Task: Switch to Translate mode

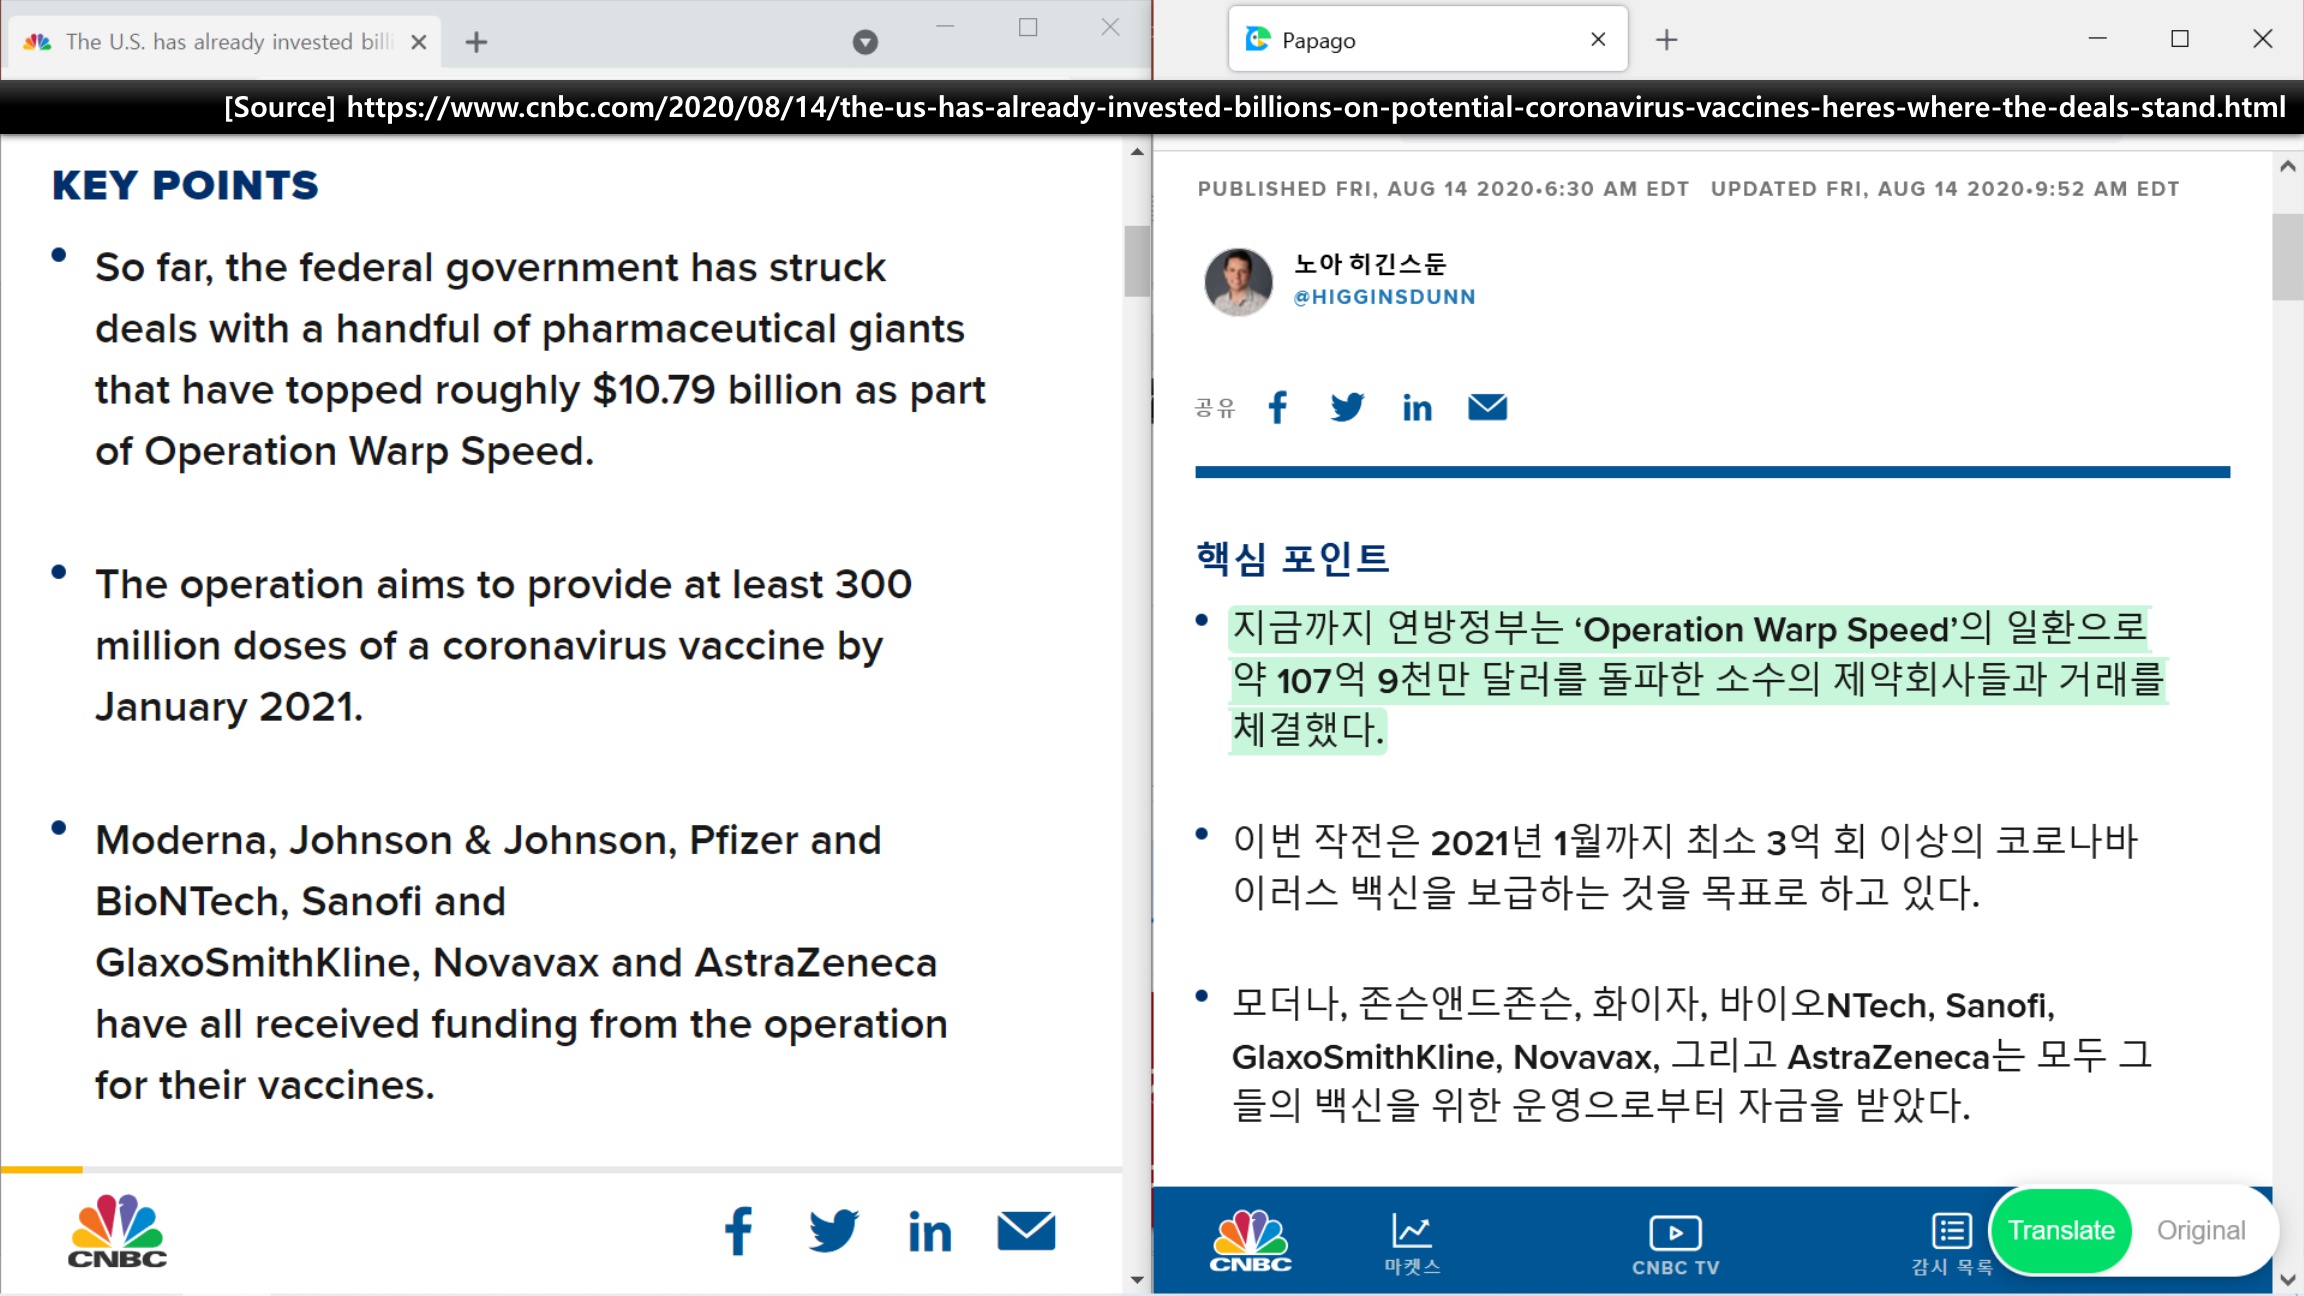Action: [x=2061, y=1230]
